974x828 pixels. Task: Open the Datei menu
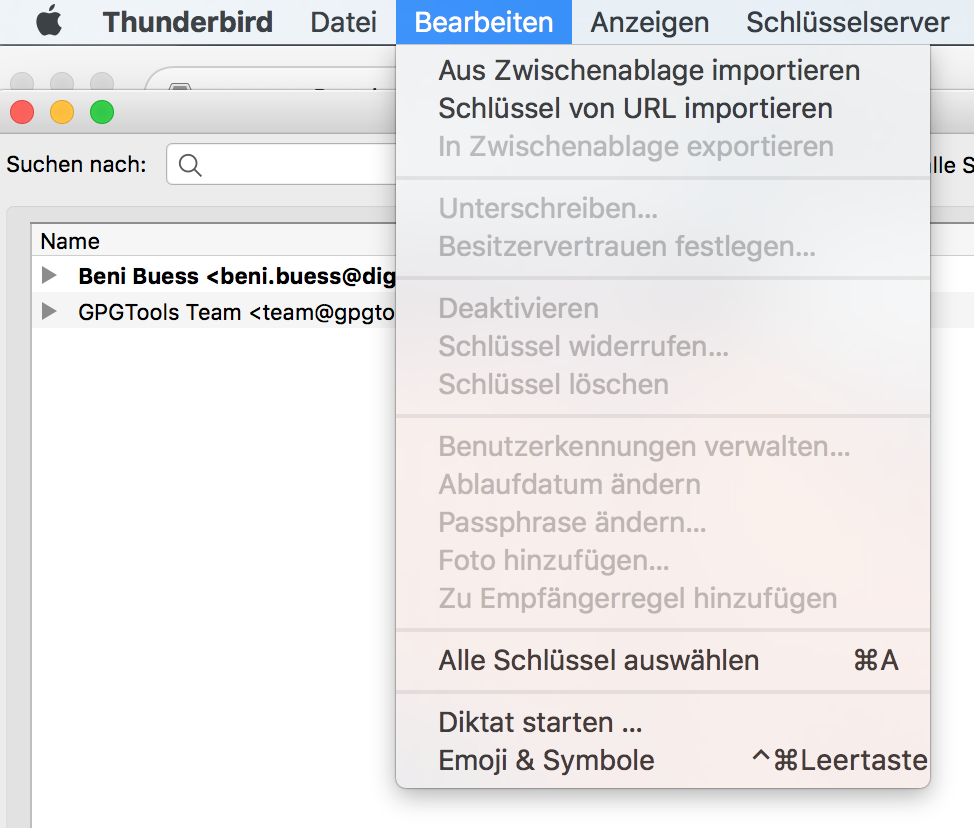coord(344,22)
